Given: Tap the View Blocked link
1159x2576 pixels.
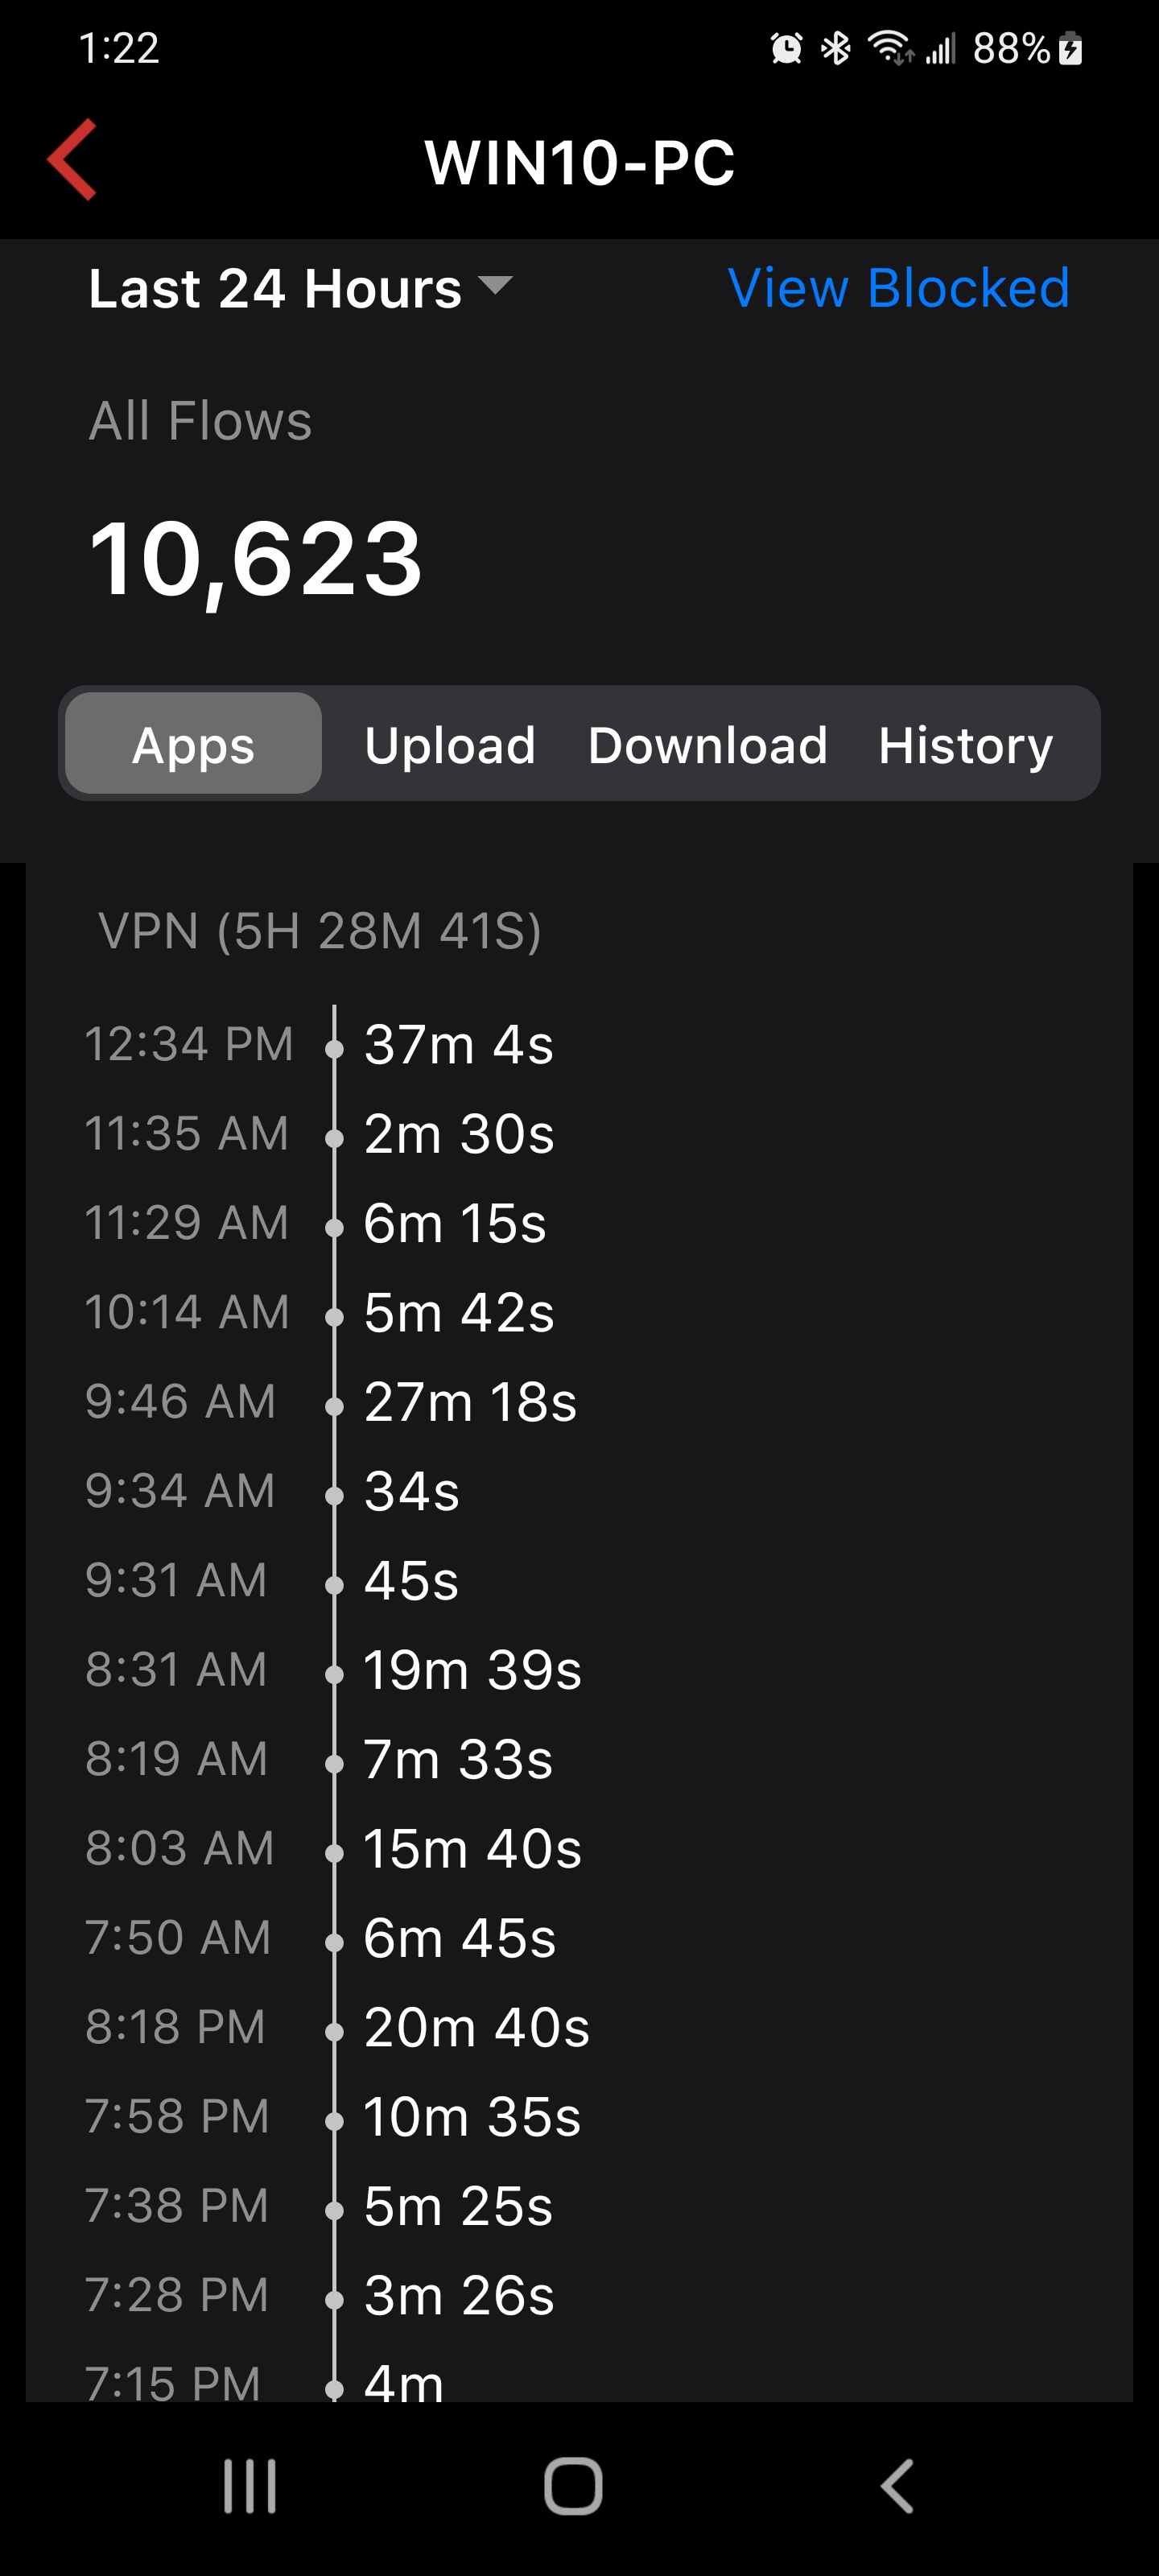Looking at the screenshot, I should [898, 289].
